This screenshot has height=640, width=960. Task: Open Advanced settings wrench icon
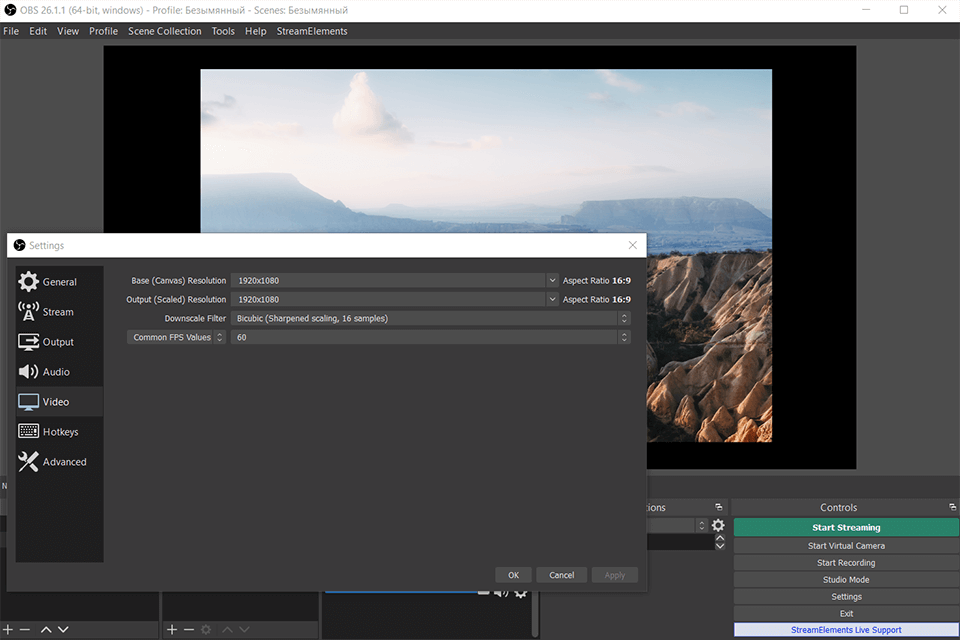(x=29, y=462)
